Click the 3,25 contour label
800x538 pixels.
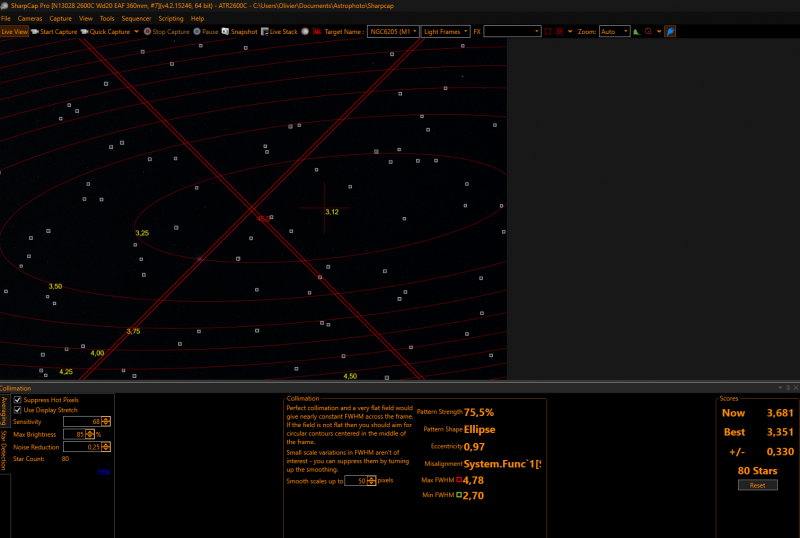pos(142,233)
